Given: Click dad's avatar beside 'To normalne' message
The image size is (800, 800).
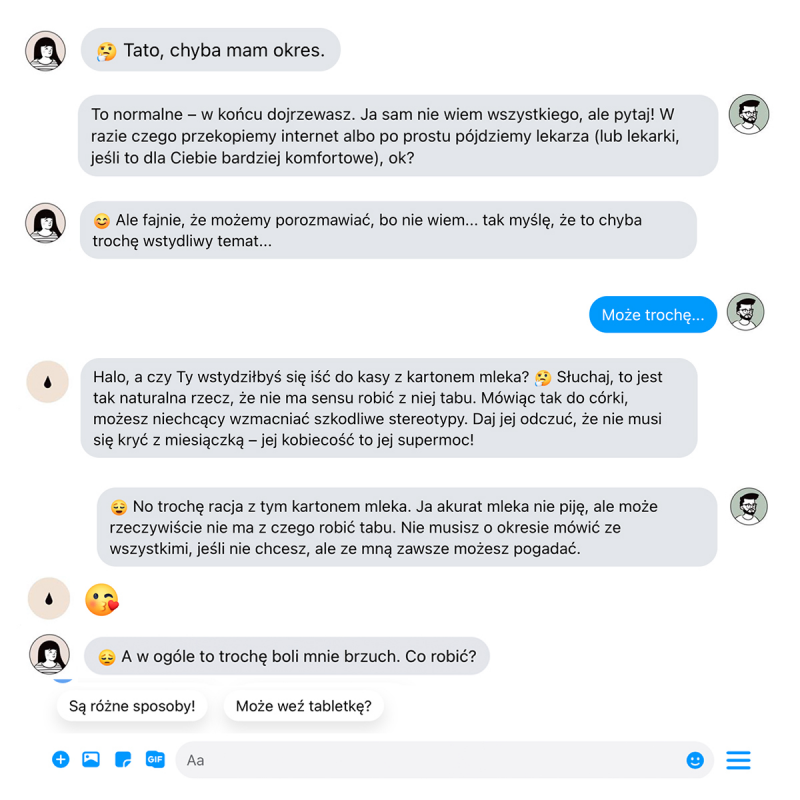Looking at the screenshot, I should click(749, 115).
